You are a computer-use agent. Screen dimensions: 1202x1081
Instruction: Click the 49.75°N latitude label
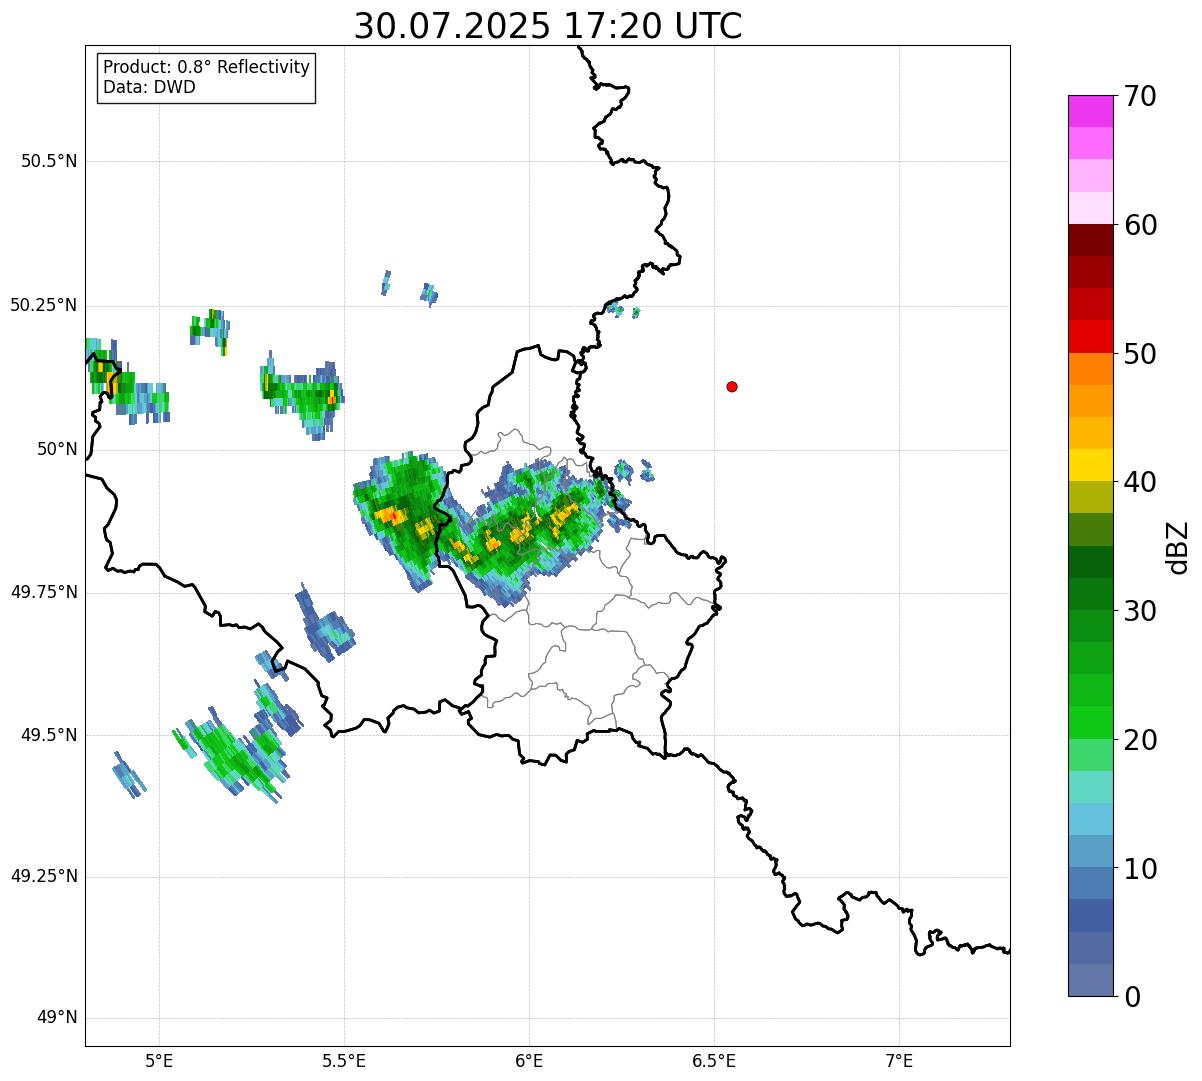click(x=44, y=592)
